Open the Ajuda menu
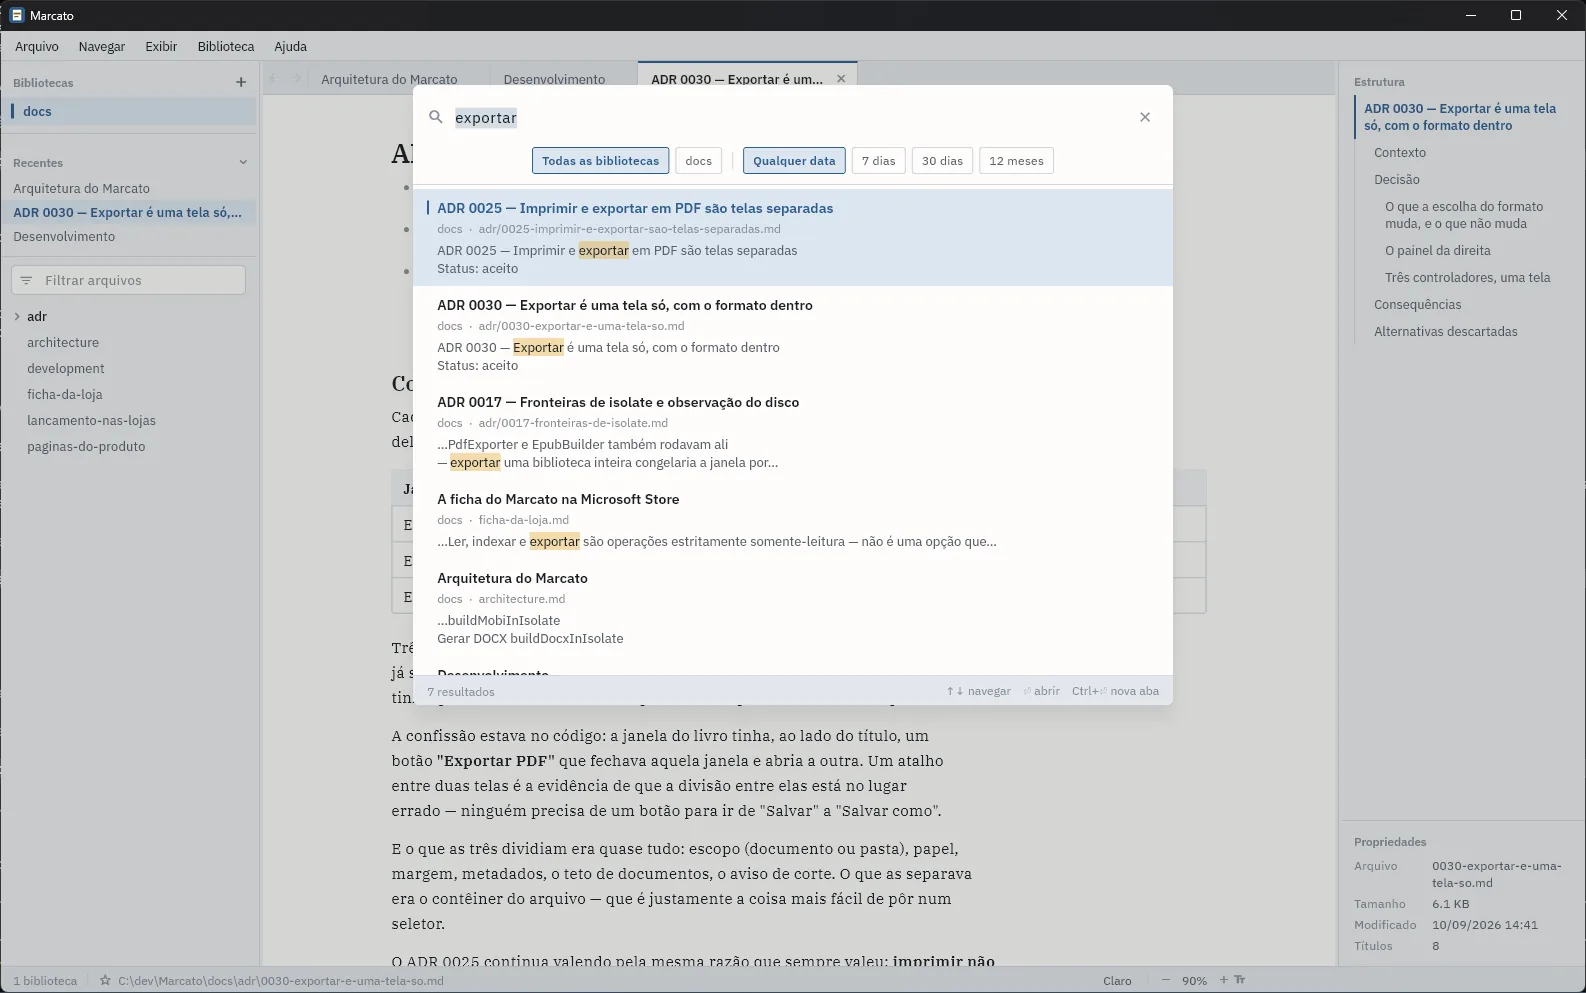 [x=291, y=46]
